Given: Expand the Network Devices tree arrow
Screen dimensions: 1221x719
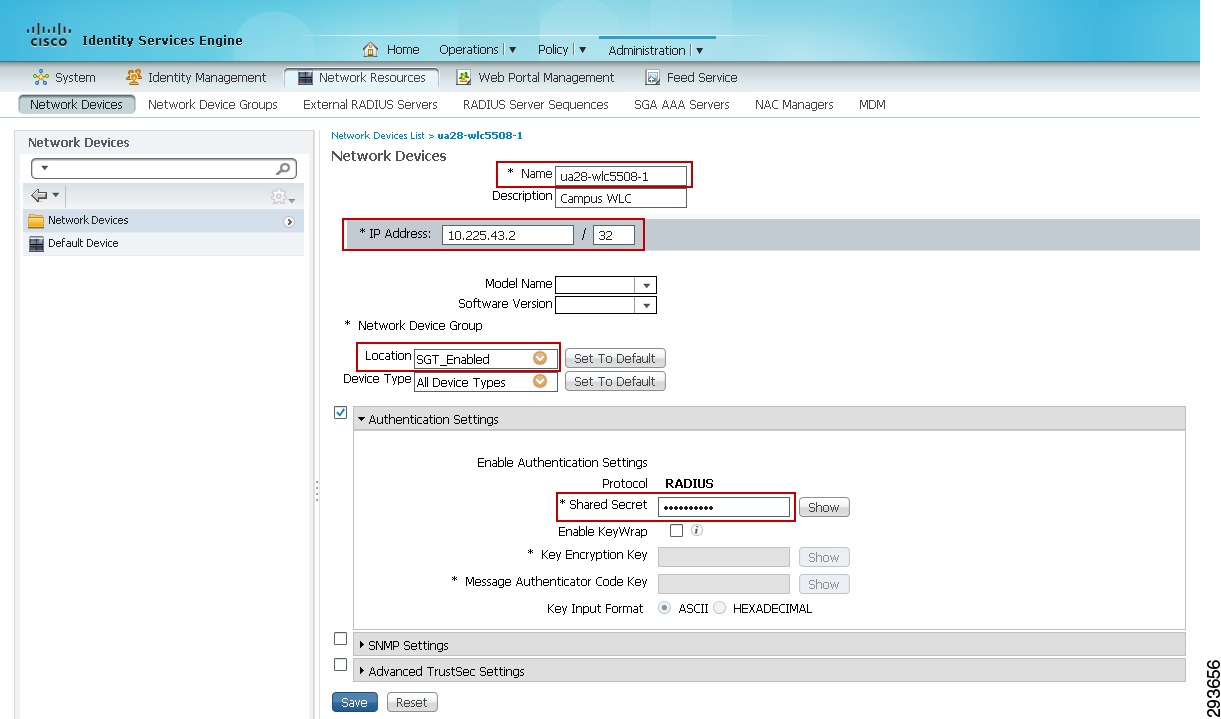Looking at the screenshot, I should pyautogui.click(x=289, y=222).
